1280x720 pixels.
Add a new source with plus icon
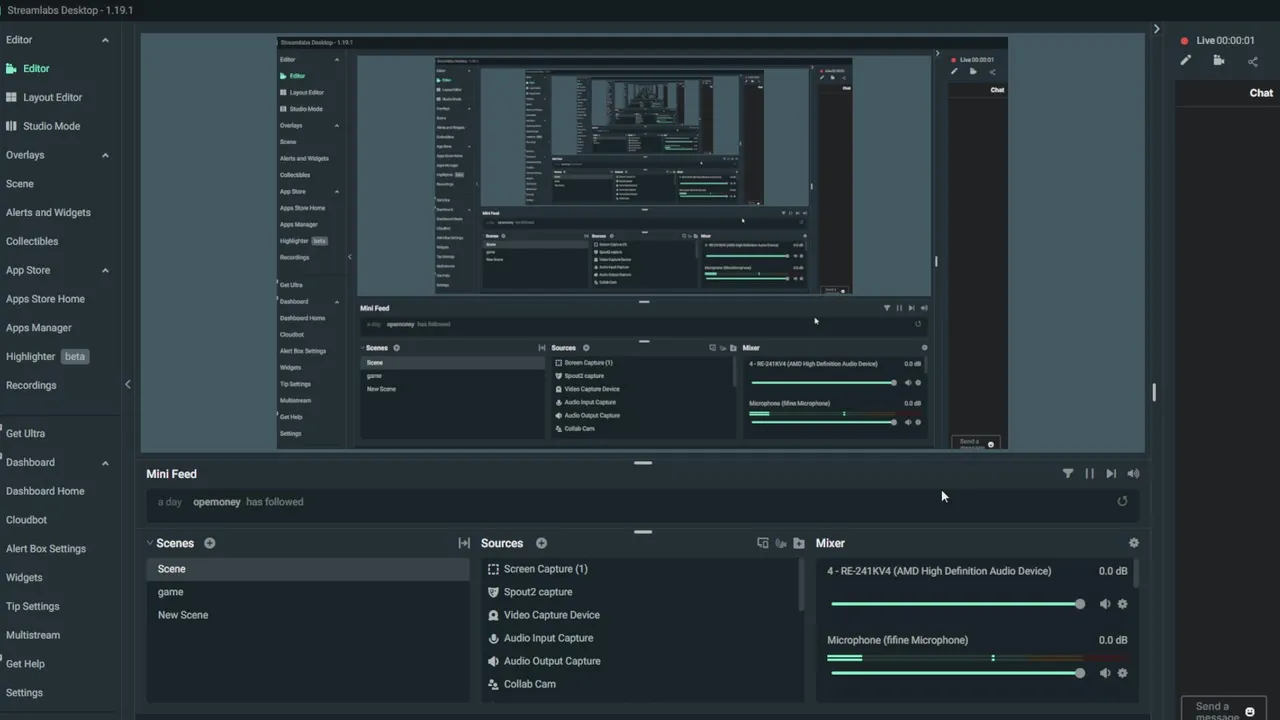(x=541, y=543)
